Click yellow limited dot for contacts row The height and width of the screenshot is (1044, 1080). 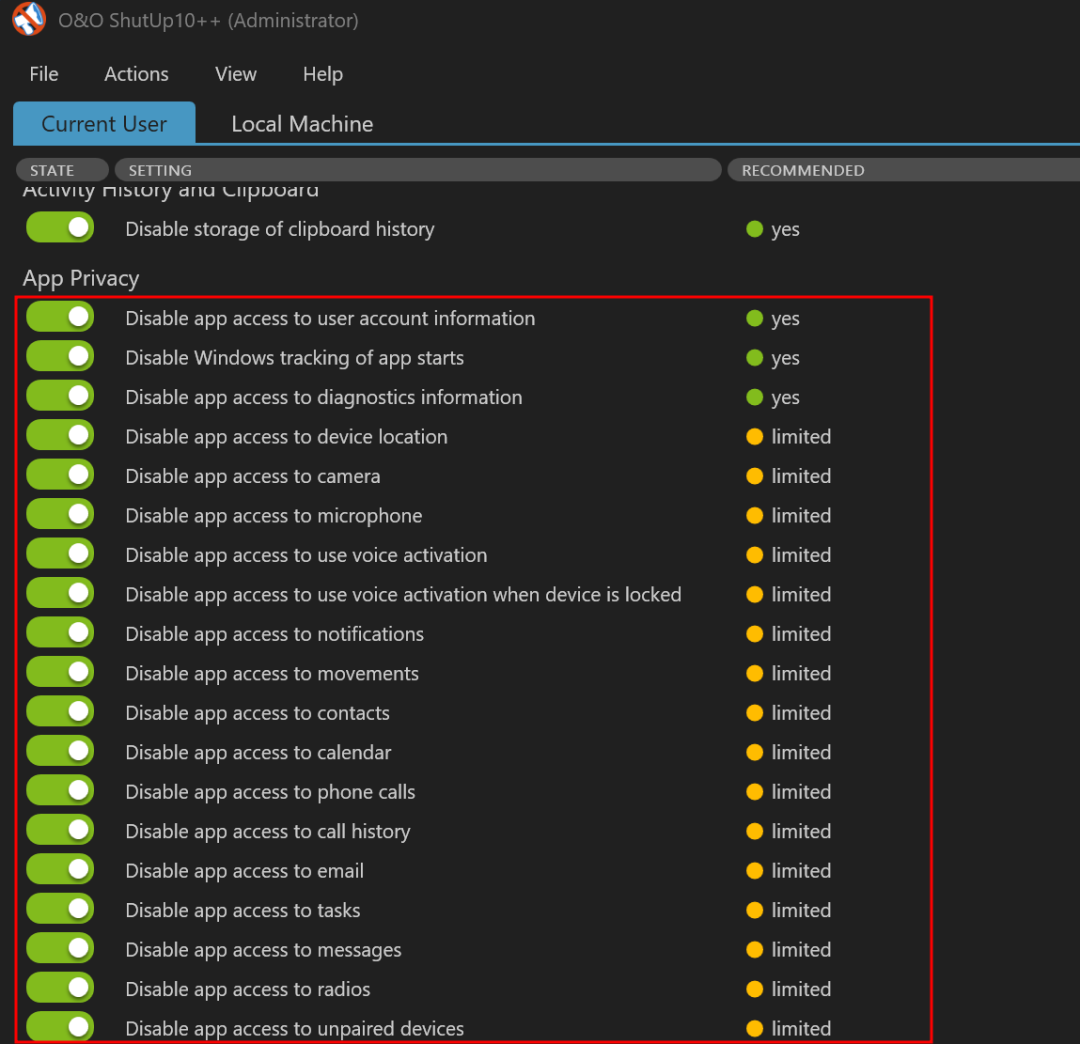coord(754,713)
